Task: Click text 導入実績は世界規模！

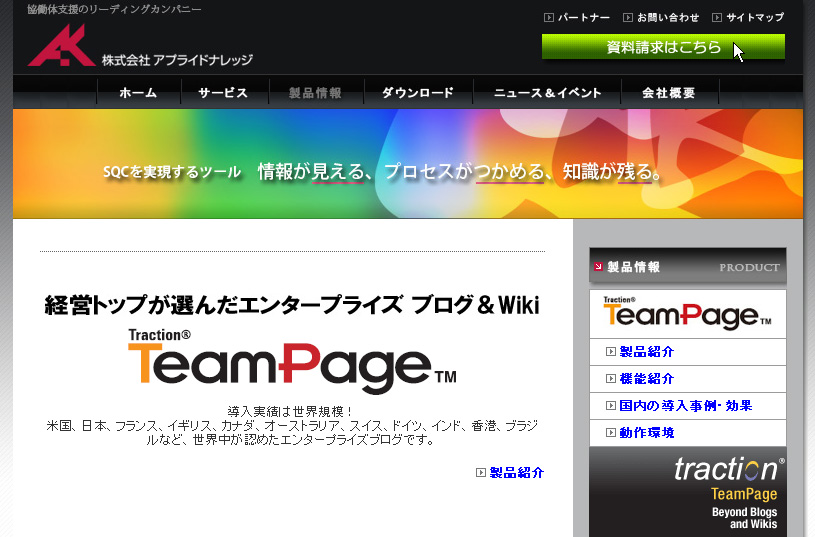Action: point(291,412)
